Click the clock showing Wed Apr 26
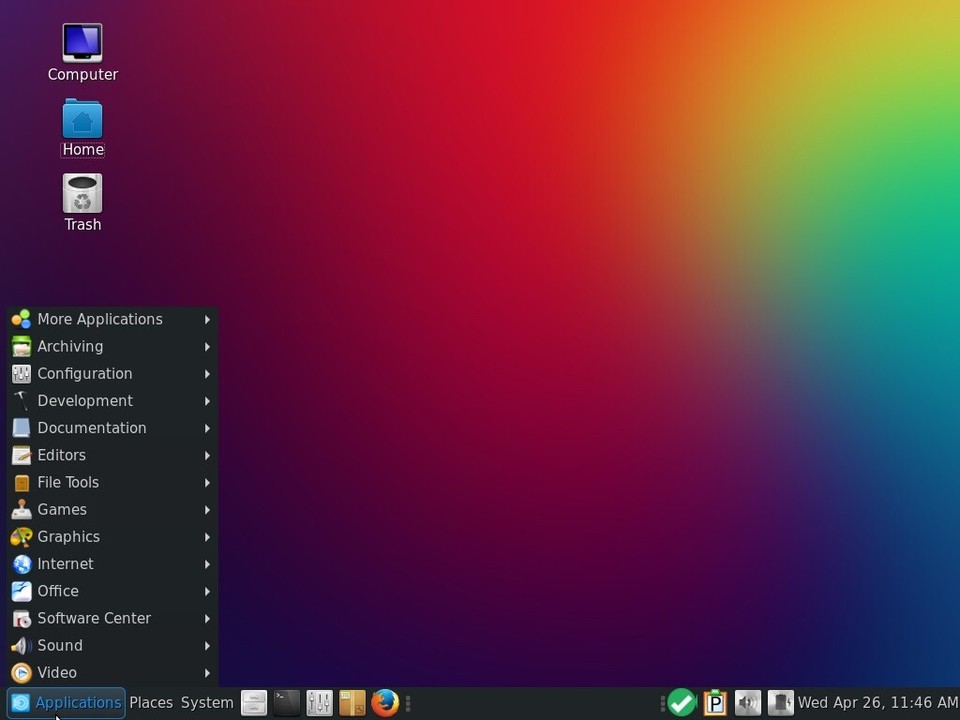The height and width of the screenshot is (720, 960). (x=877, y=702)
